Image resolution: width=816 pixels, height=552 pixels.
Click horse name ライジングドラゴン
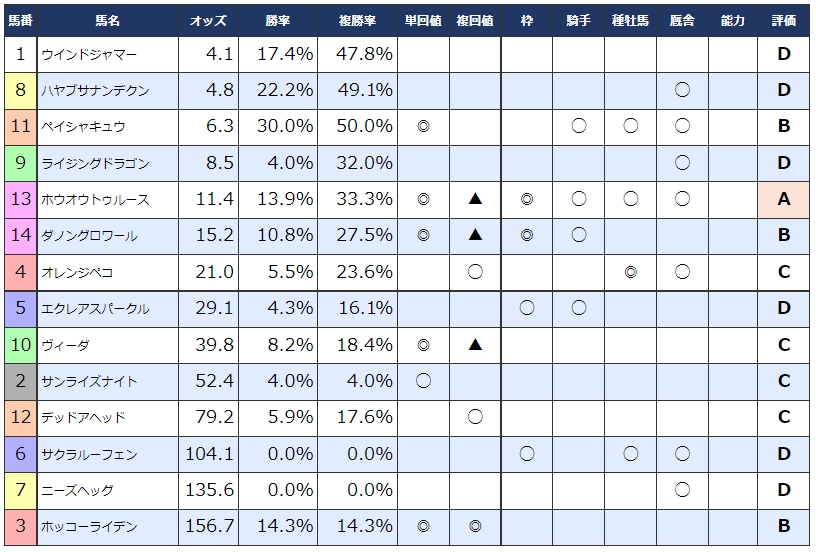pos(95,163)
